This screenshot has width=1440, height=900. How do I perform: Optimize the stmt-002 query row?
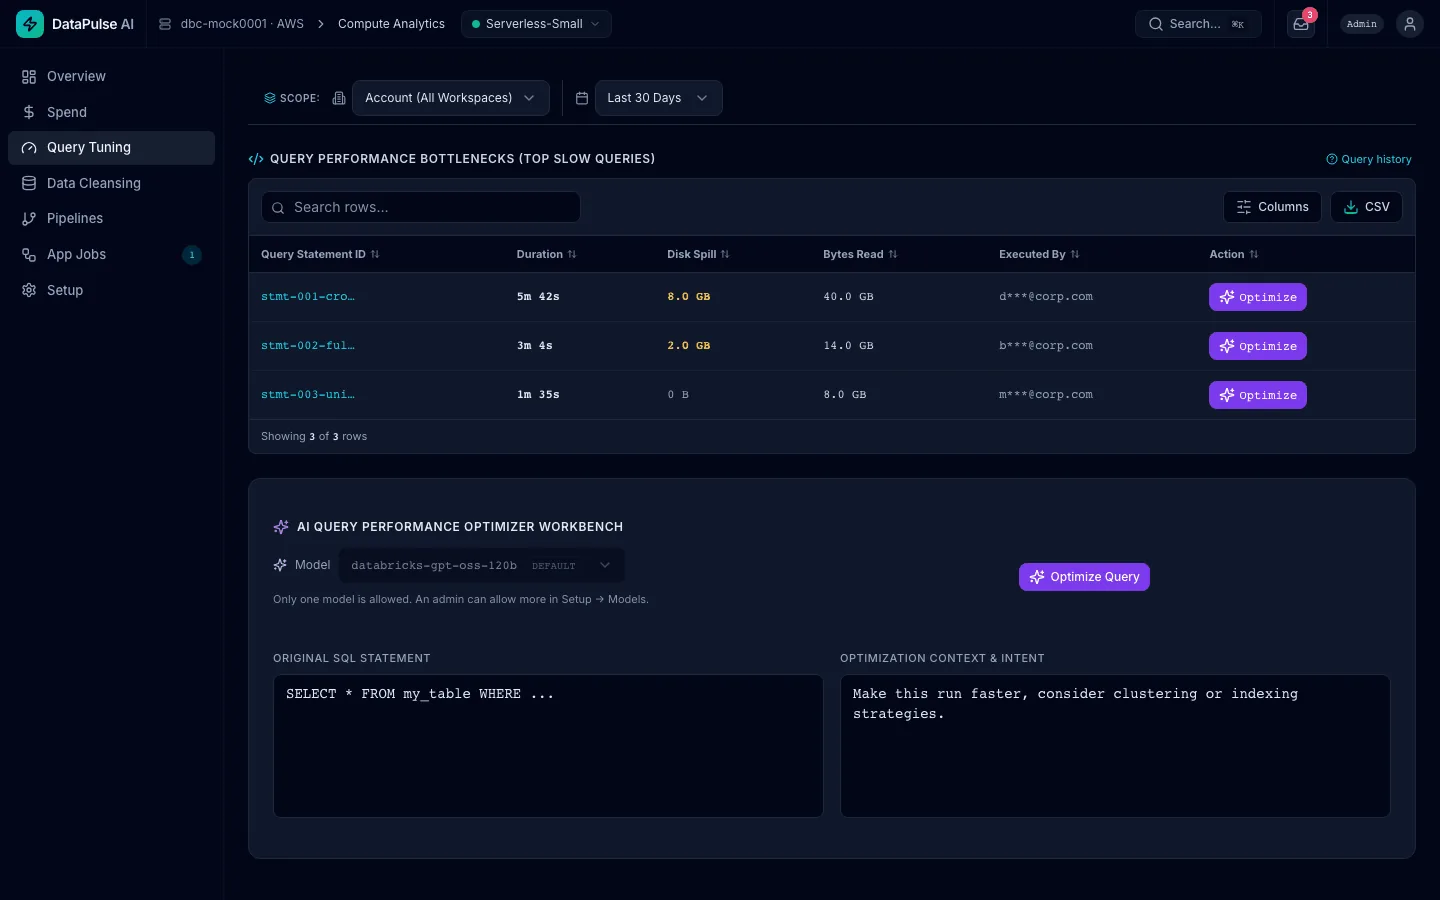1258,346
